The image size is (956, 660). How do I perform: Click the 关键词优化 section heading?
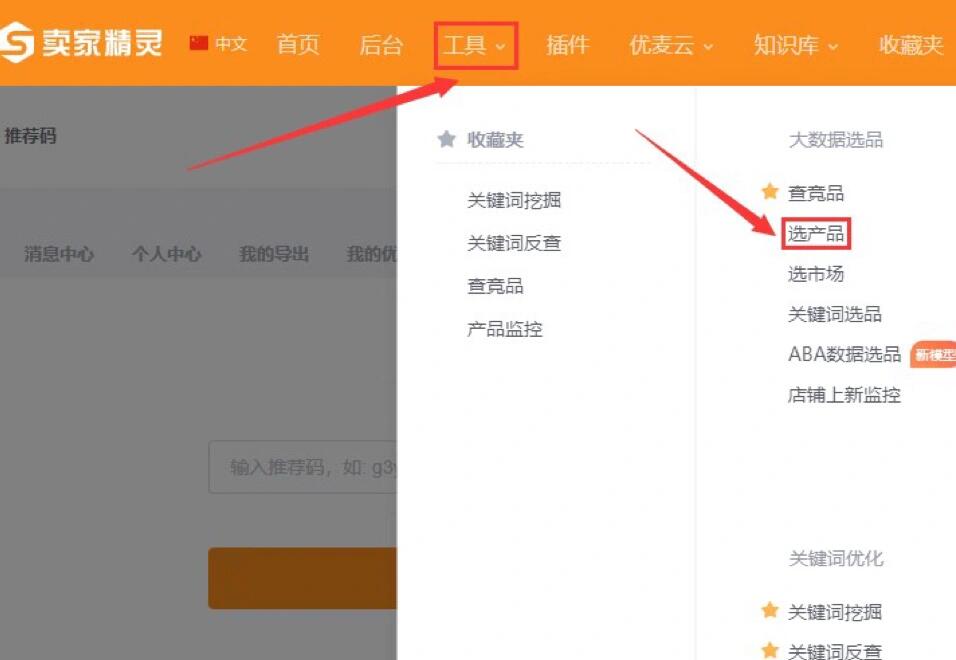836,558
